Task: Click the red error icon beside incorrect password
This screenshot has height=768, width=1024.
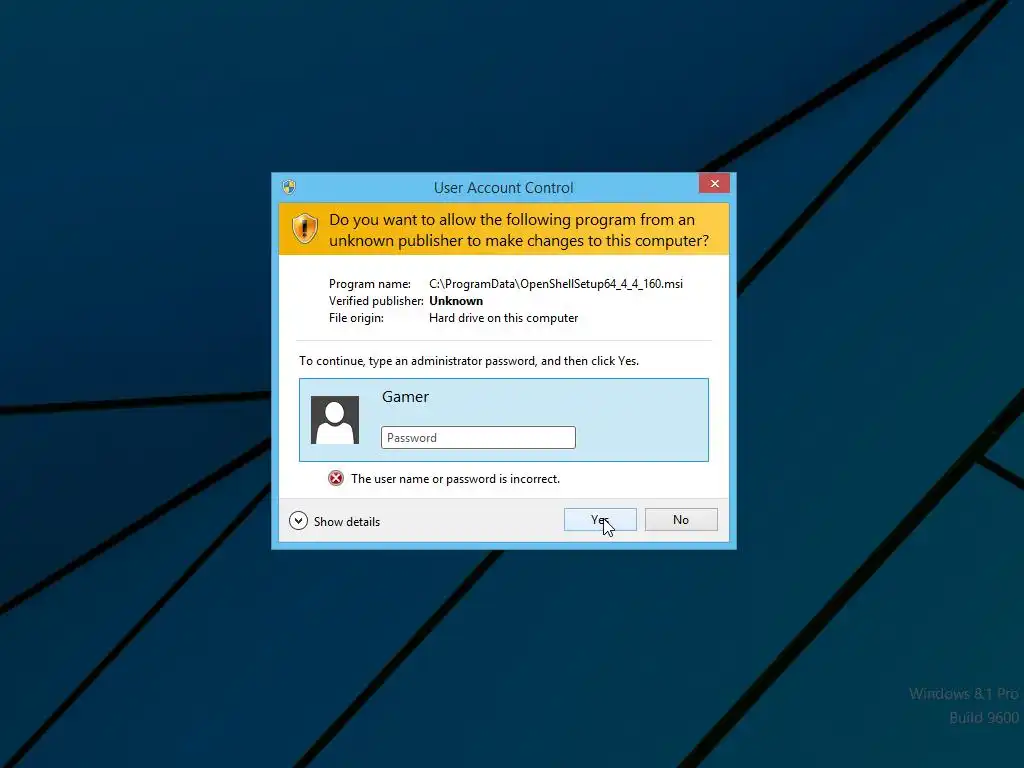Action: (336, 478)
